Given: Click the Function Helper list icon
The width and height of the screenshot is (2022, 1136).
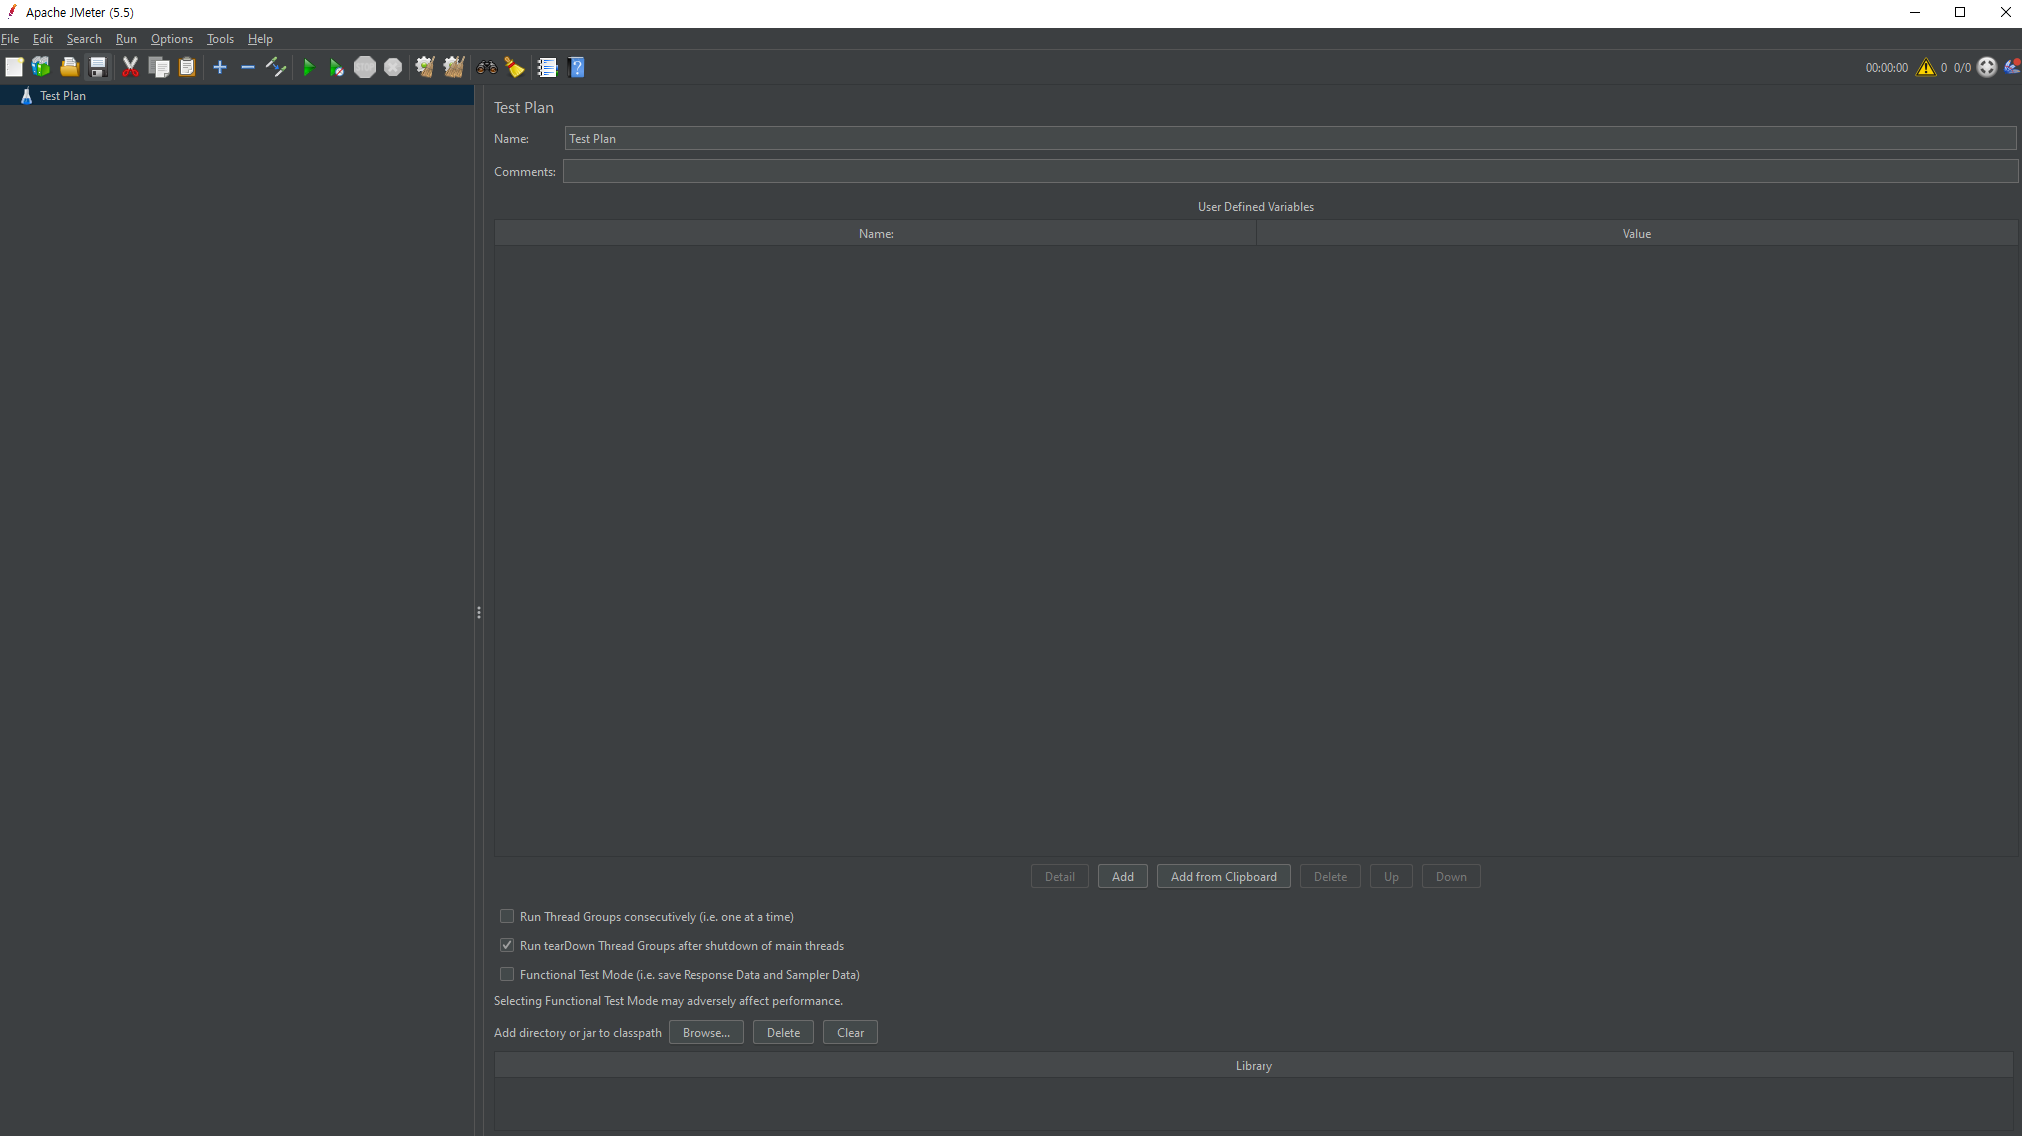Looking at the screenshot, I should (x=547, y=67).
